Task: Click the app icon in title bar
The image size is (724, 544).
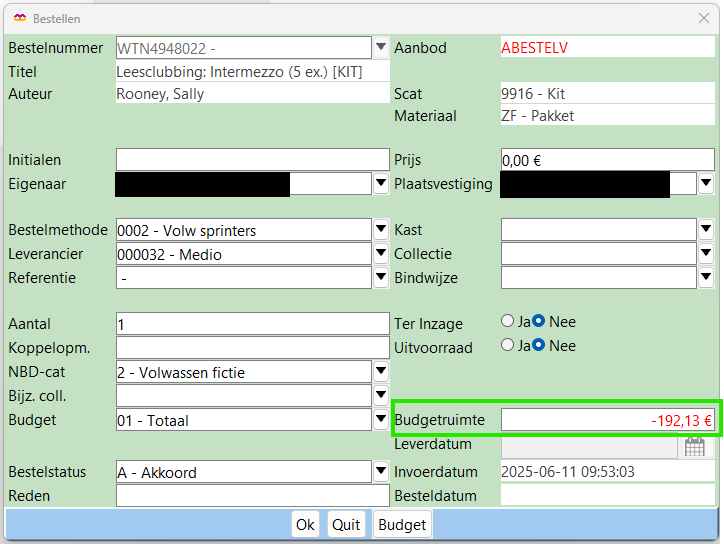Action: (20, 18)
